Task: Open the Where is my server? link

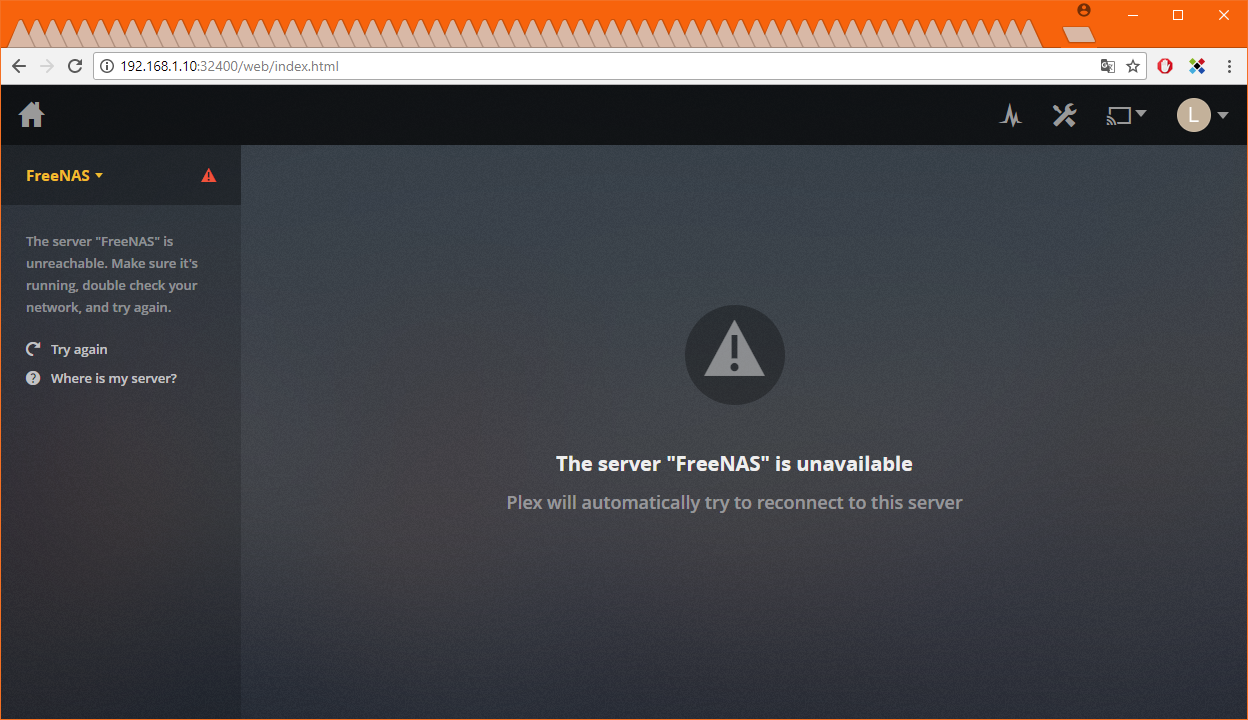Action: point(114,378)
